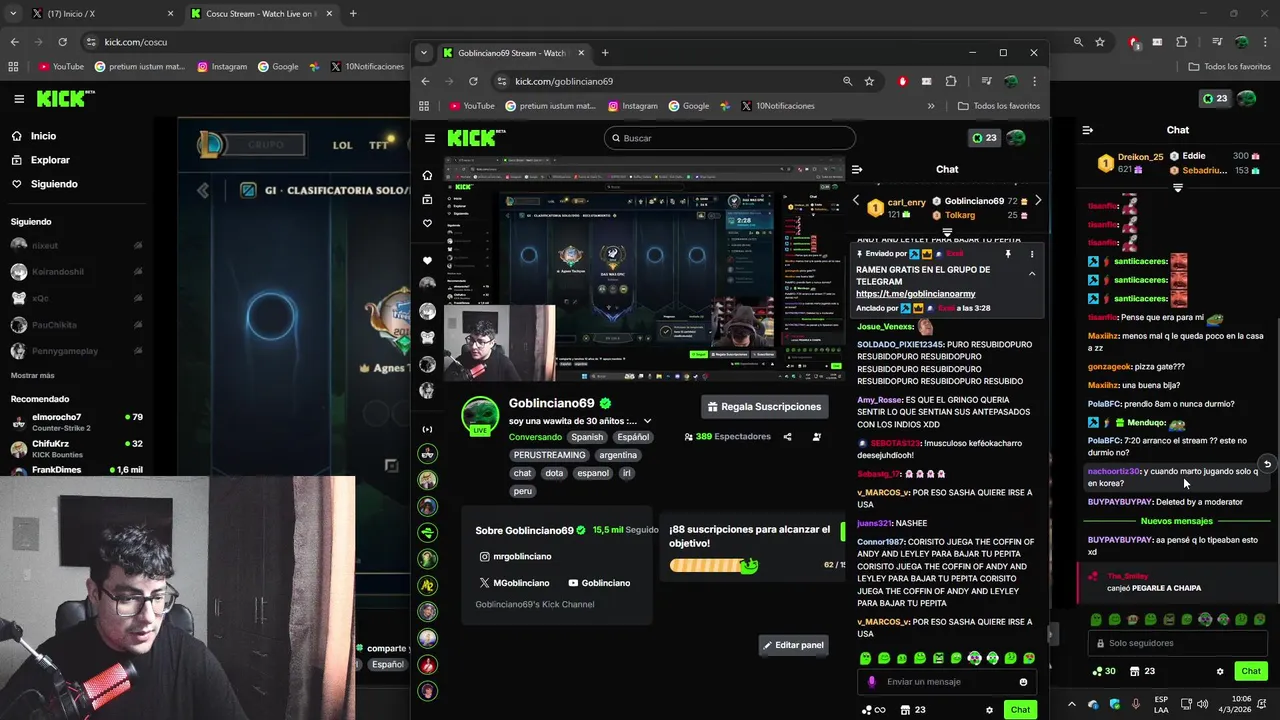Click green Chat button in Coscu window
This screenshot has width=1280, height=720.
[1251, 671]
